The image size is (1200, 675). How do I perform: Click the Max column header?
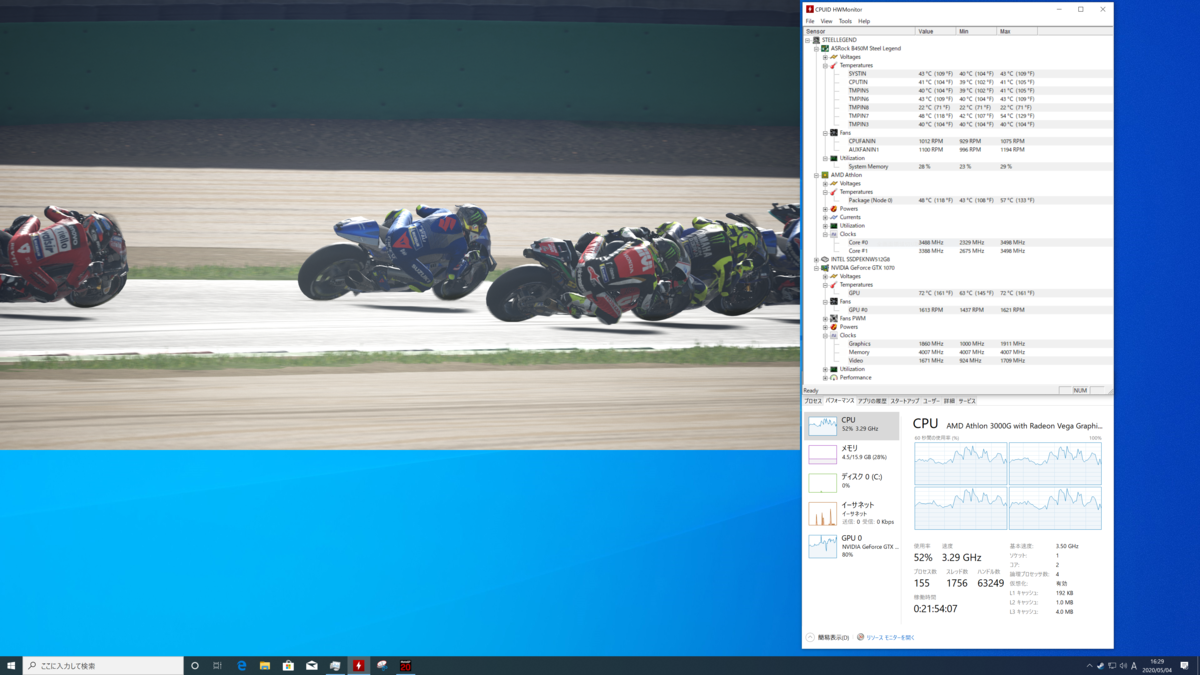click(1017, 31)
